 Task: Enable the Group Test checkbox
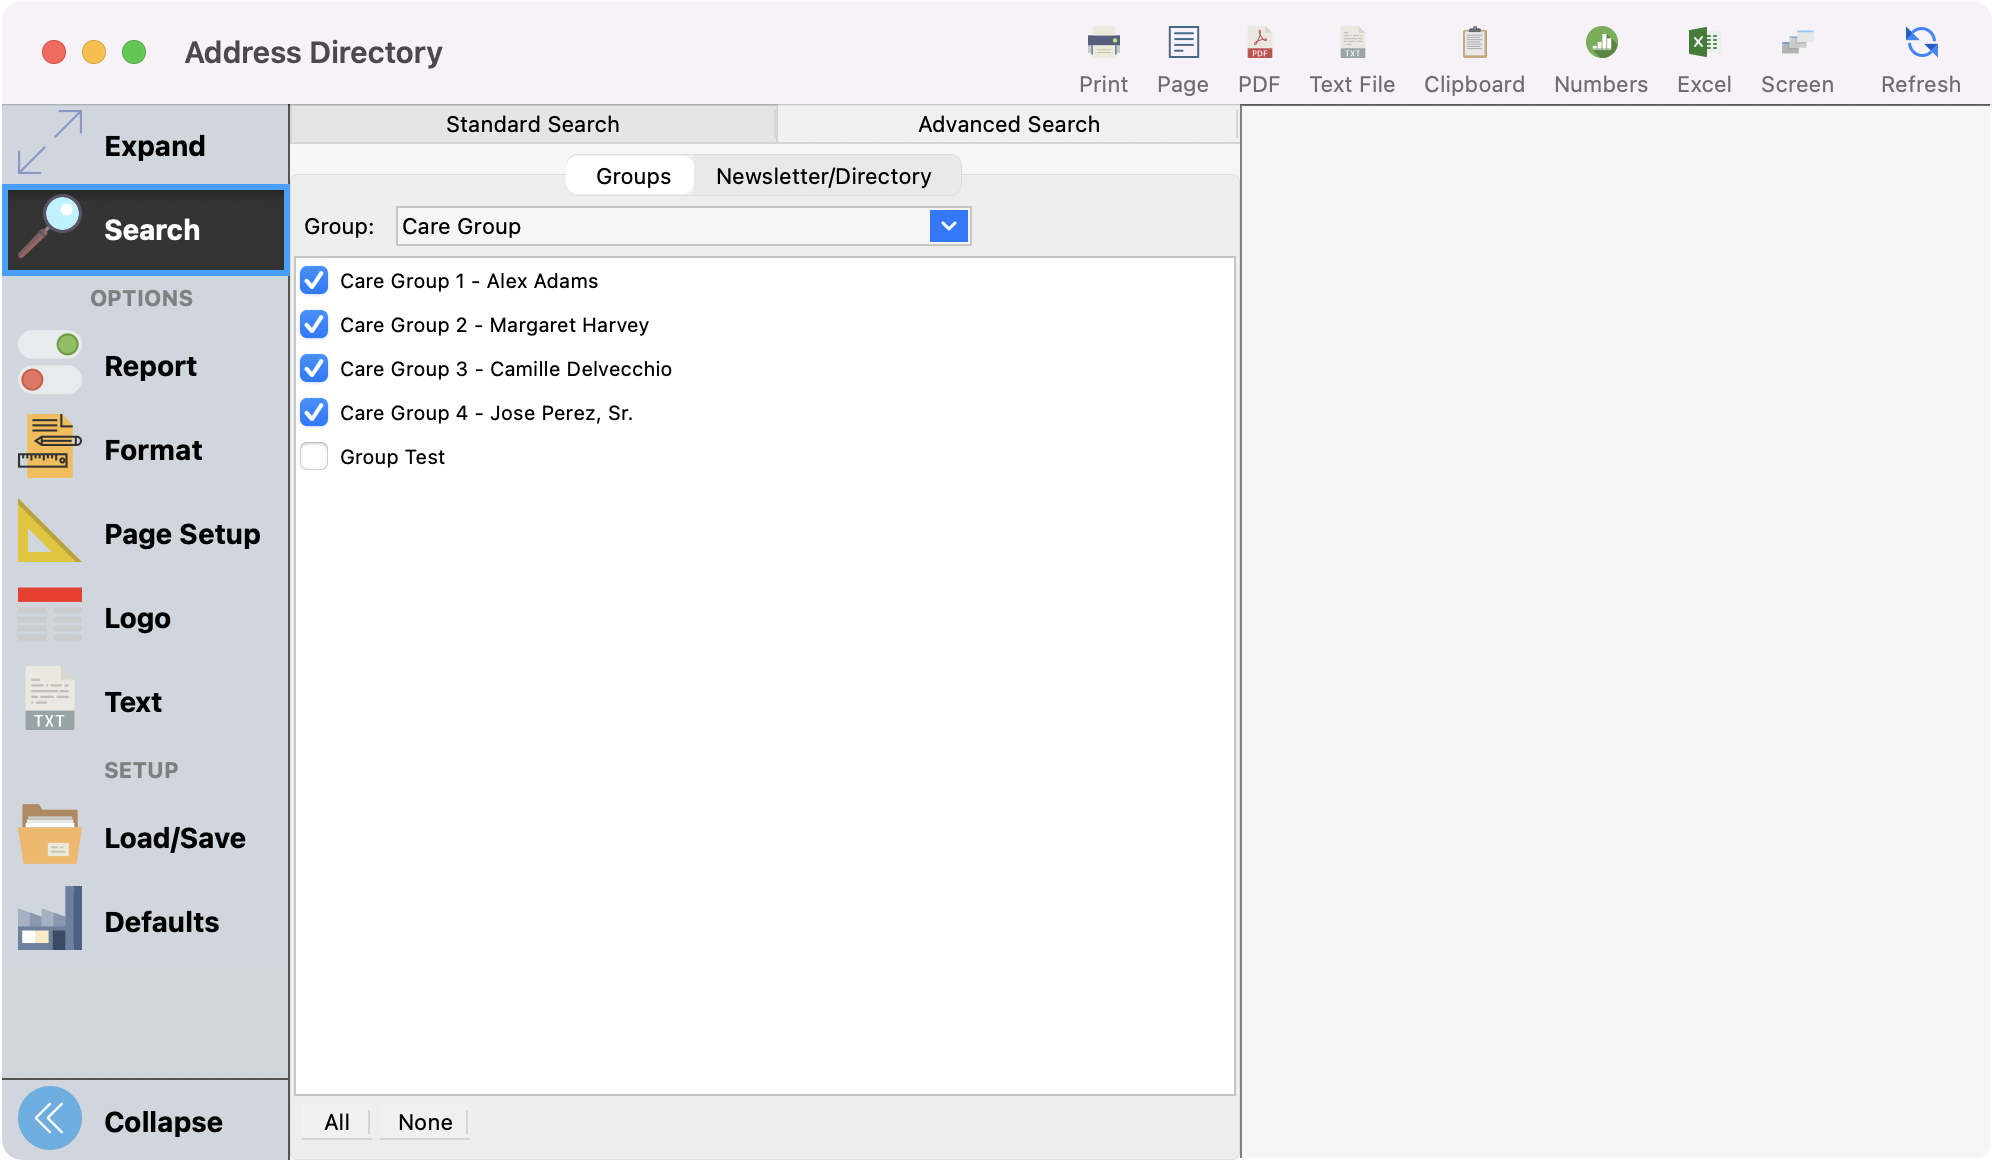(x=314, y=456)
